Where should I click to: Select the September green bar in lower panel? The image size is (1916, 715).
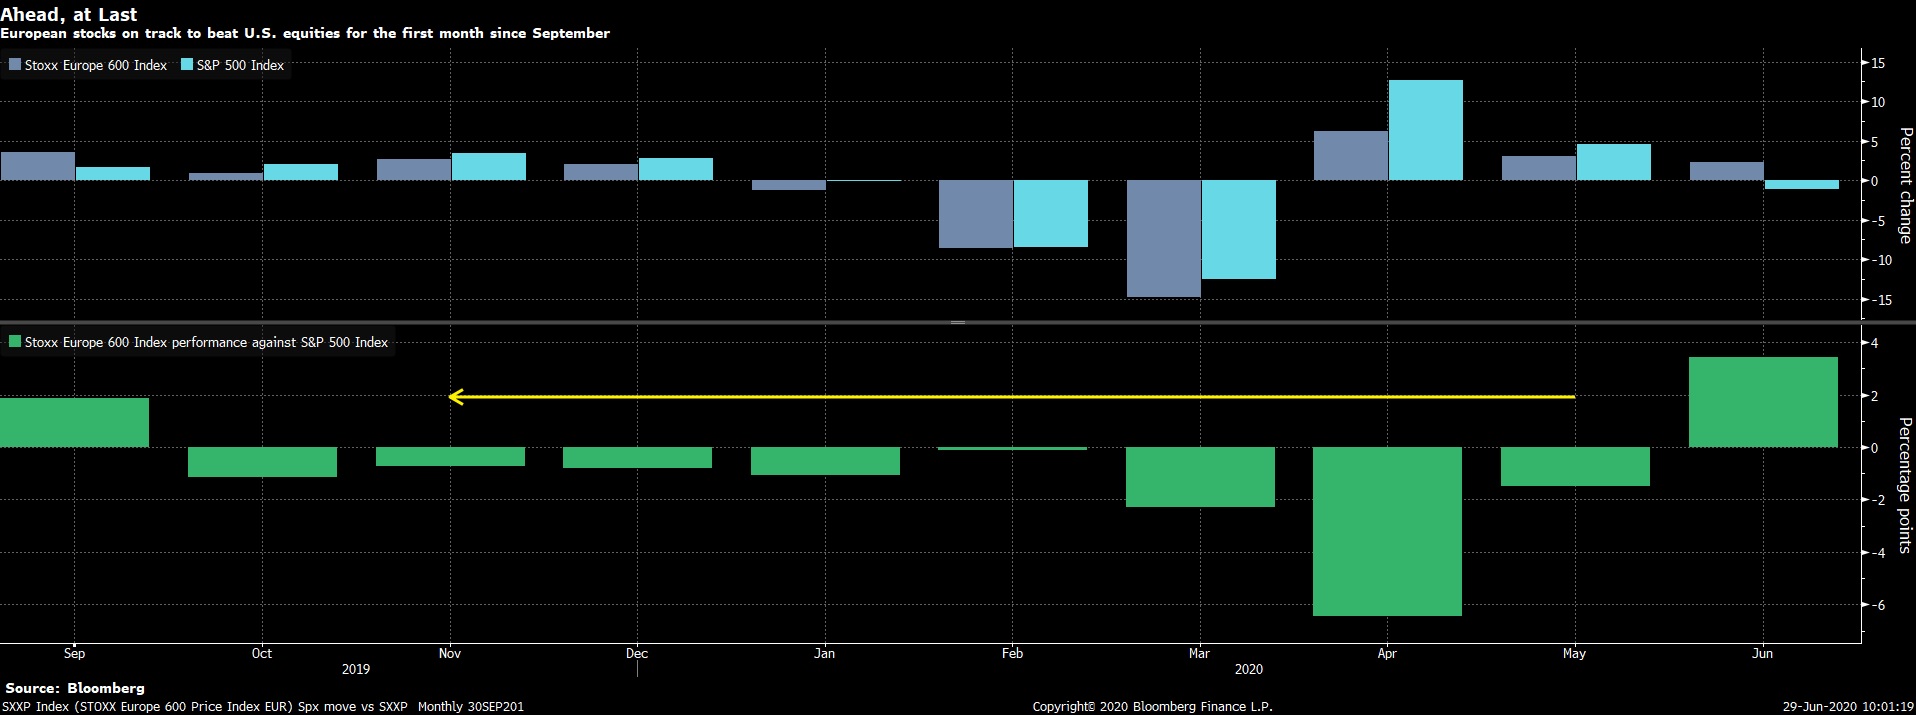pos(74,422)
